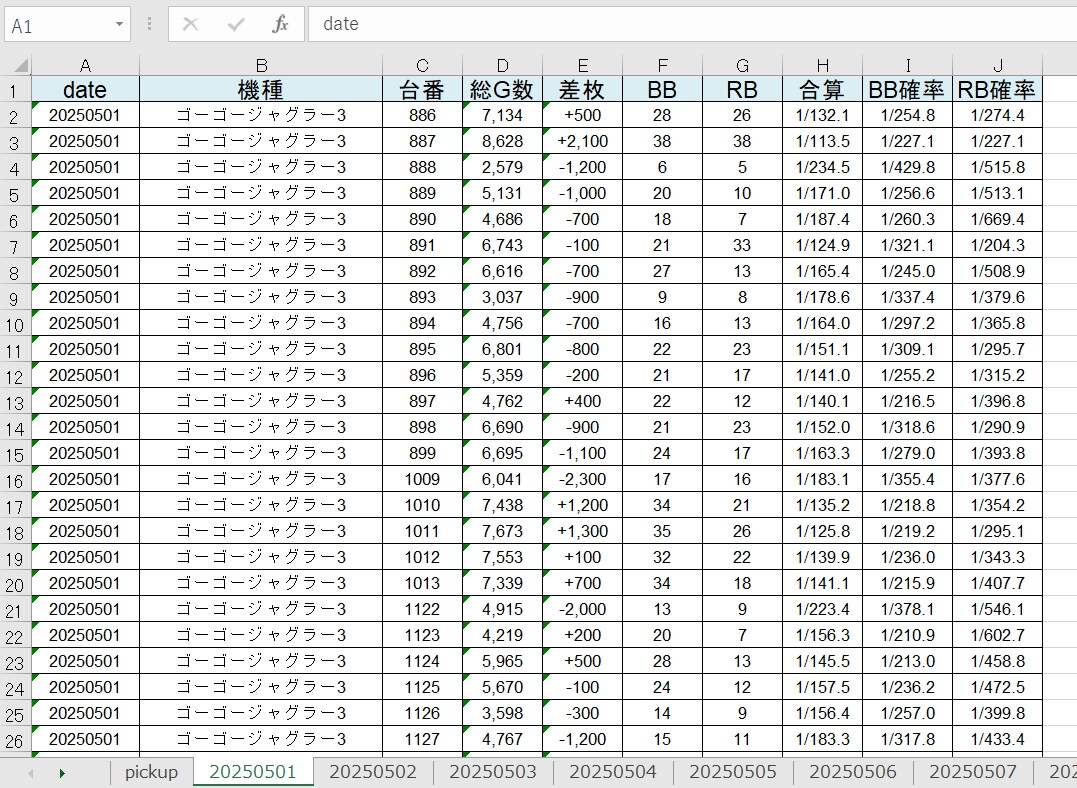This screenshot has height=788, width=1077.
Task: Click the Enter checkmark icon in formula bar
Action: point(236,25)
